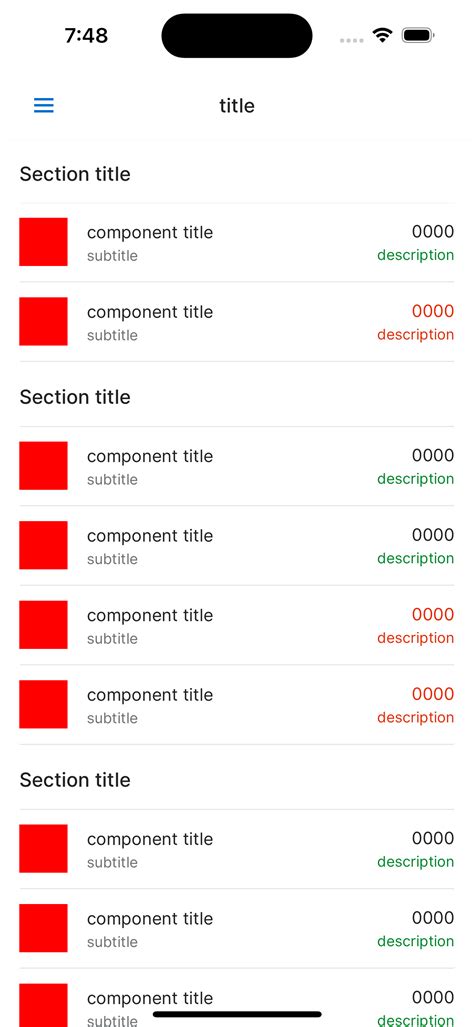Select red square in second section's first row
The height and width of the screenshot is (1027, 474).
pos(43,466)
